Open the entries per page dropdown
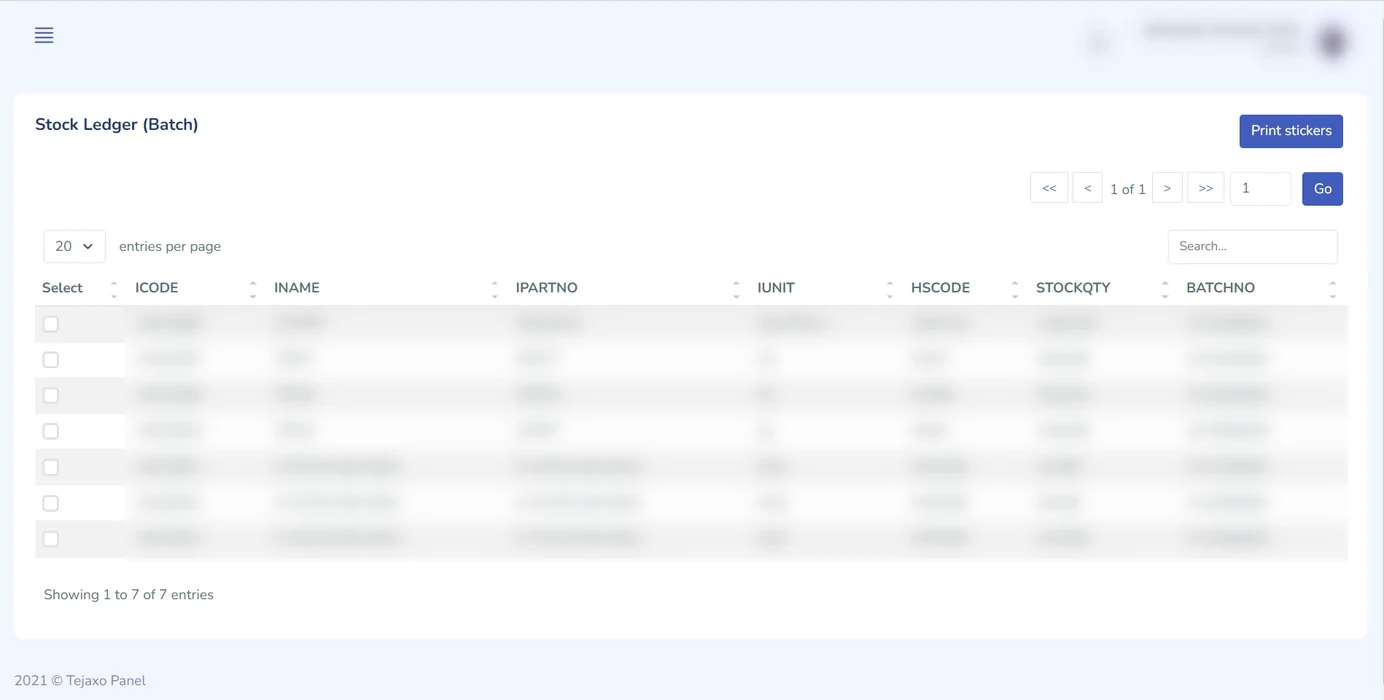The width and height of the screenshot is (1384, 700). point(74,246)
